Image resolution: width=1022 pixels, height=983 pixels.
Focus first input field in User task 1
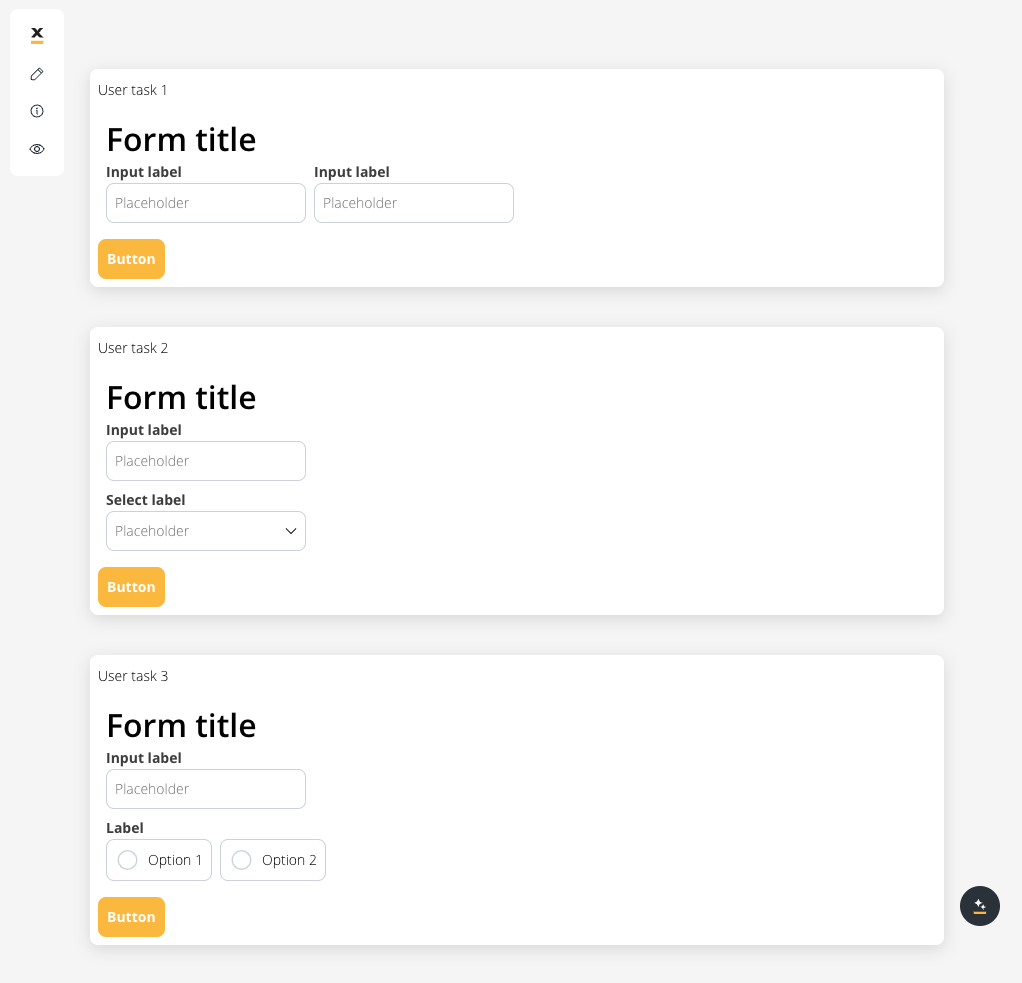point(206,203)
